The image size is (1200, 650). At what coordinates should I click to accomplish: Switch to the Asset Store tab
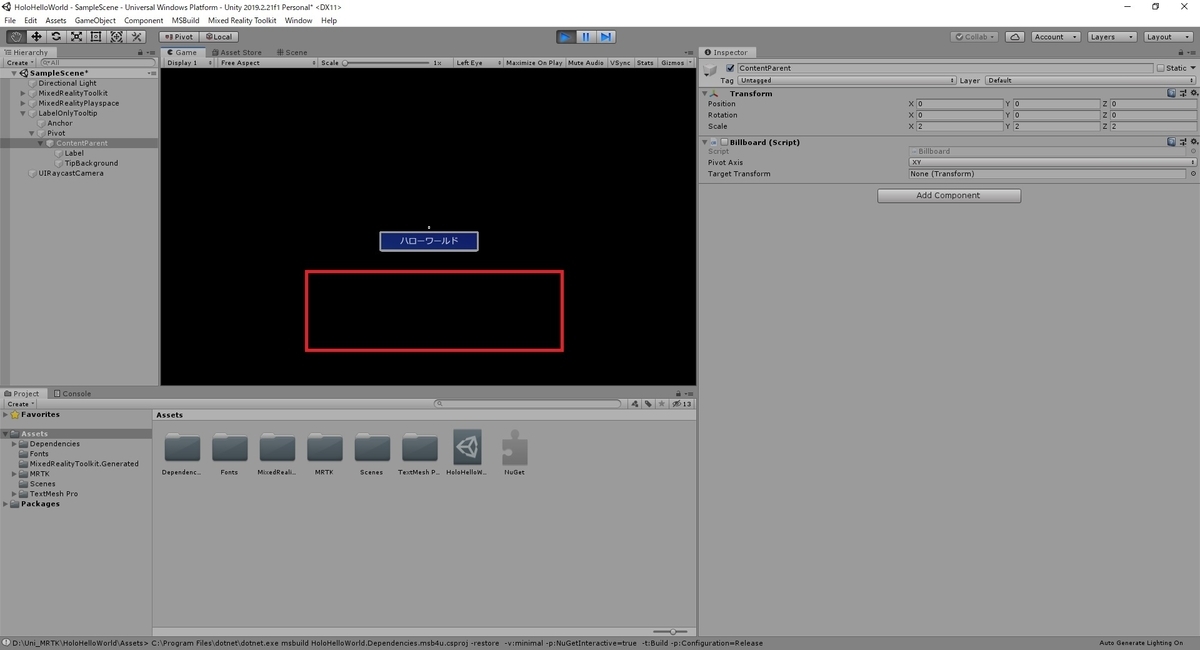(x=236, y=52)
